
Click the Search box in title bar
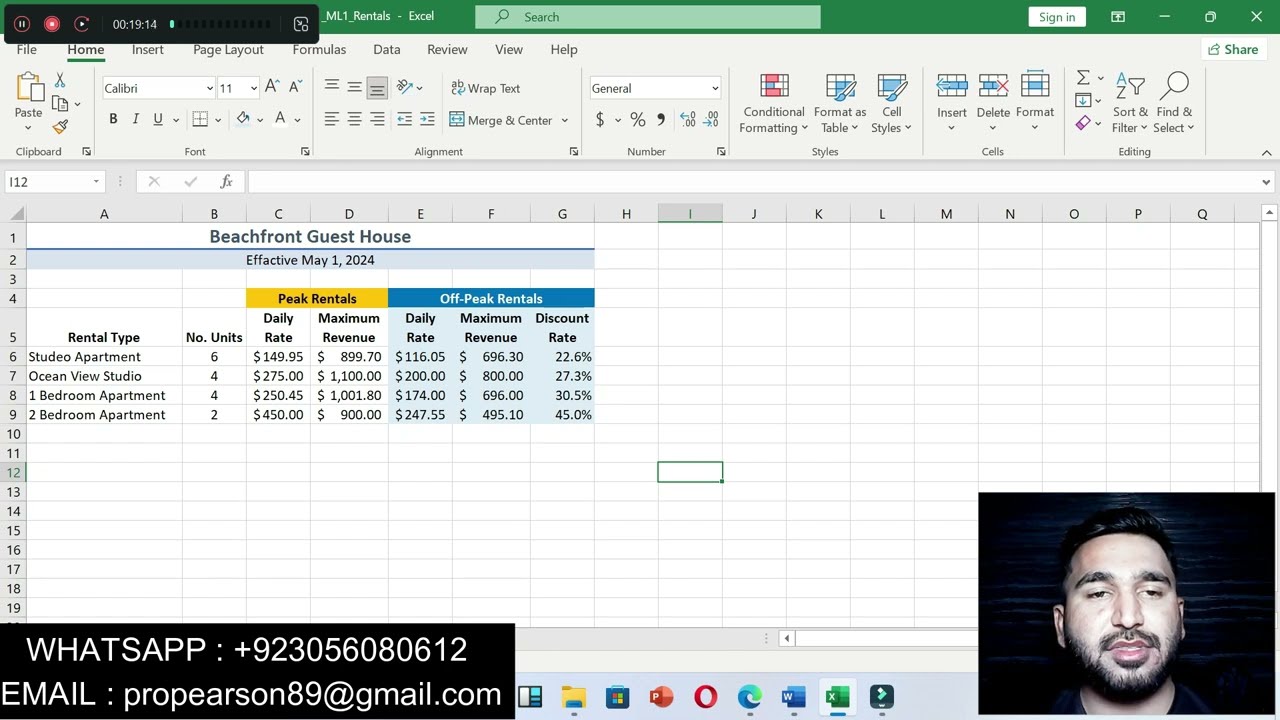pyautogui.click(x=648, y=17)
